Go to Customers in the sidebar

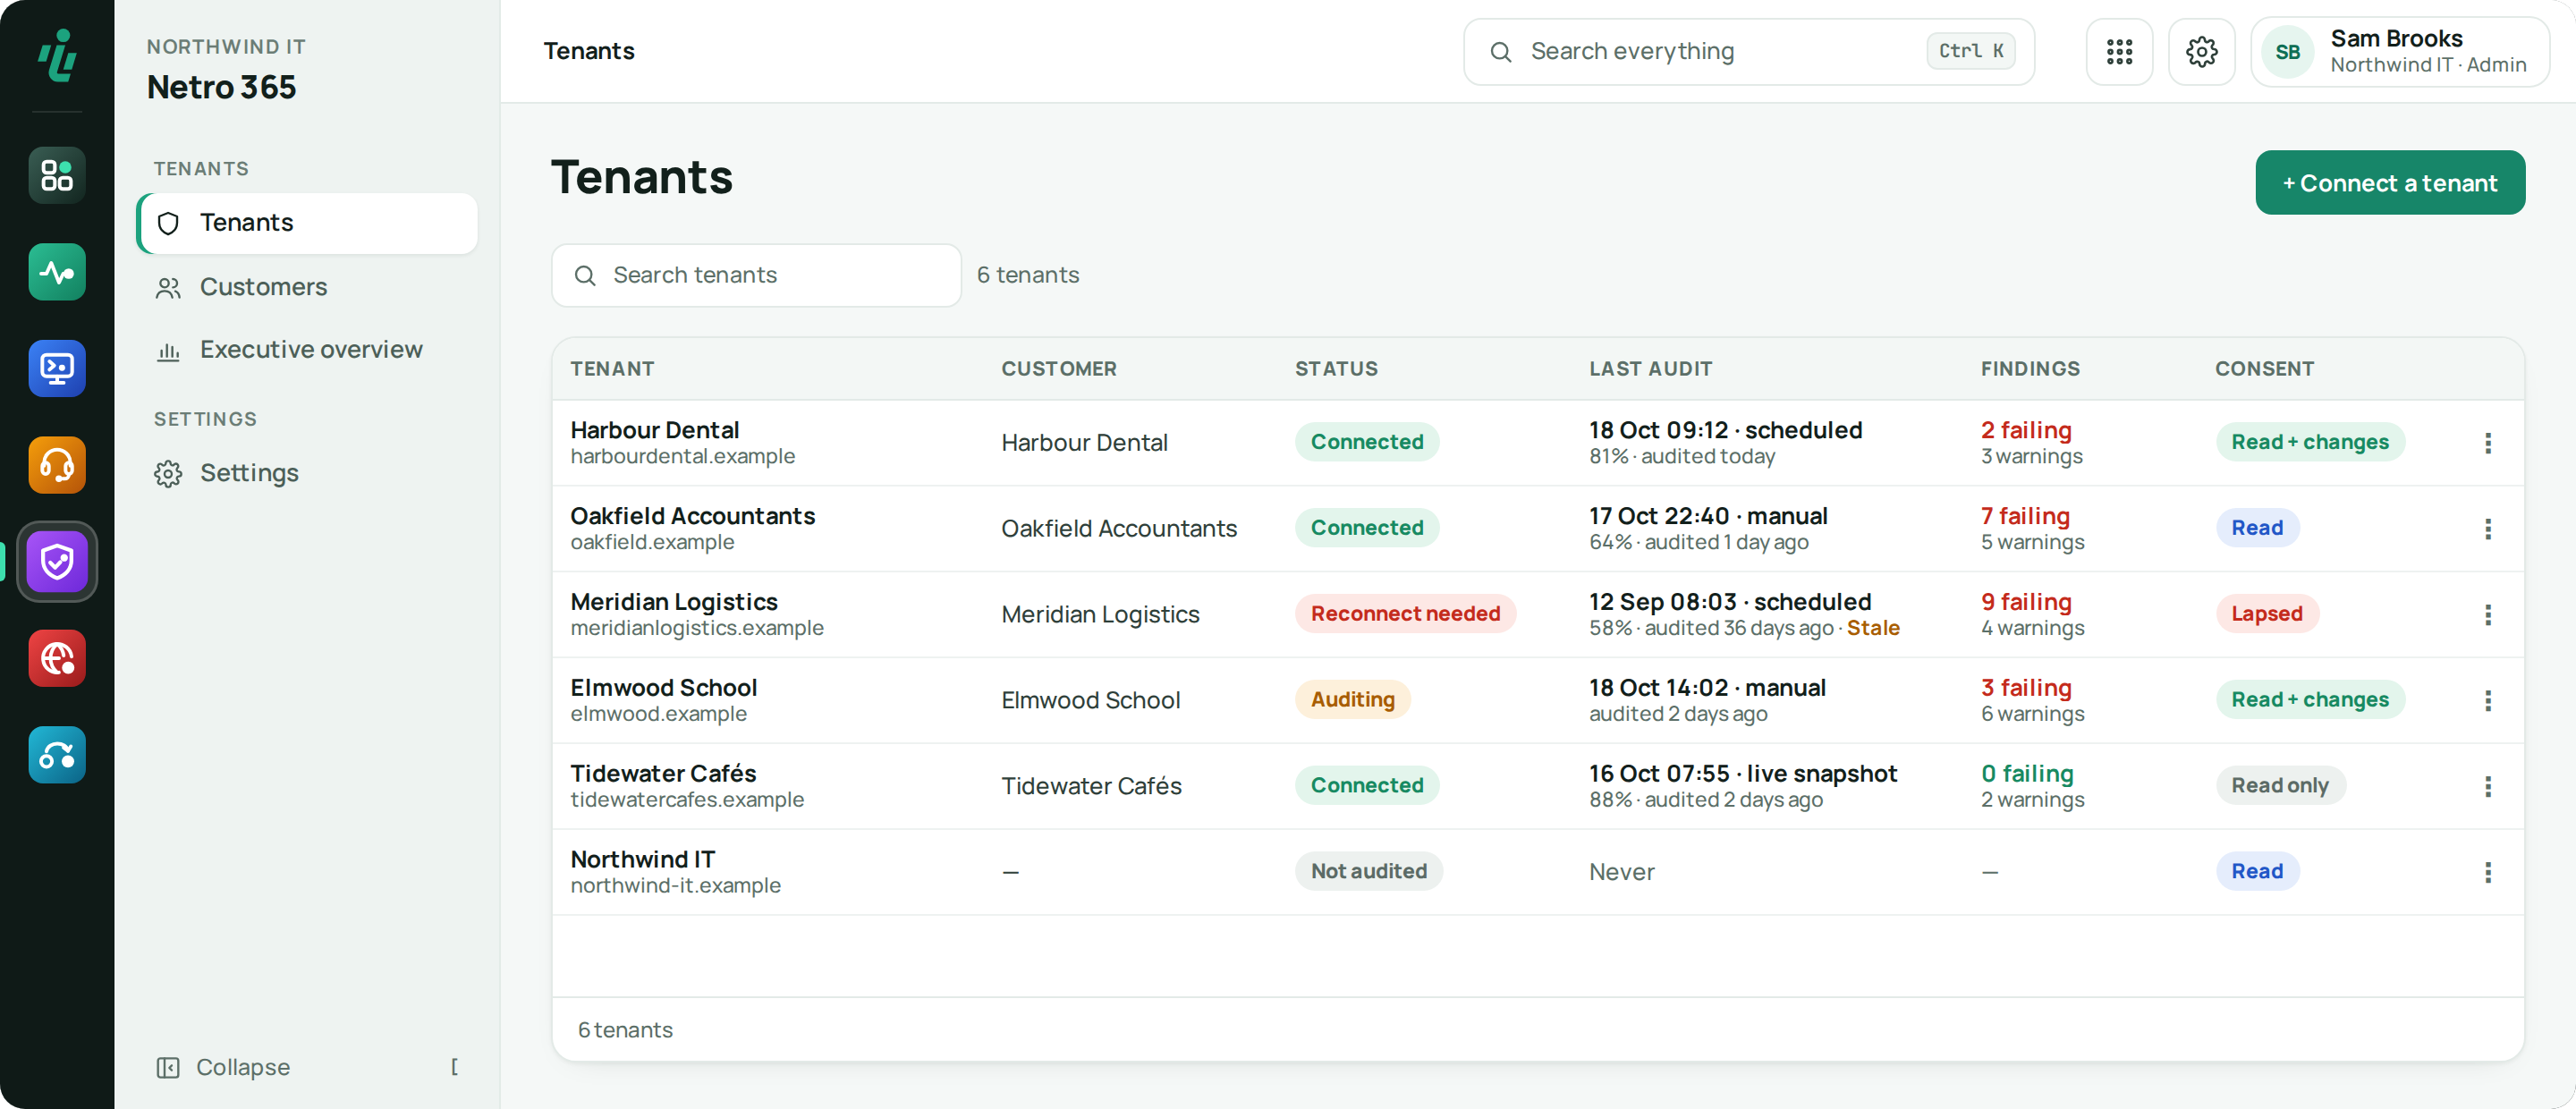click(307, 287)
